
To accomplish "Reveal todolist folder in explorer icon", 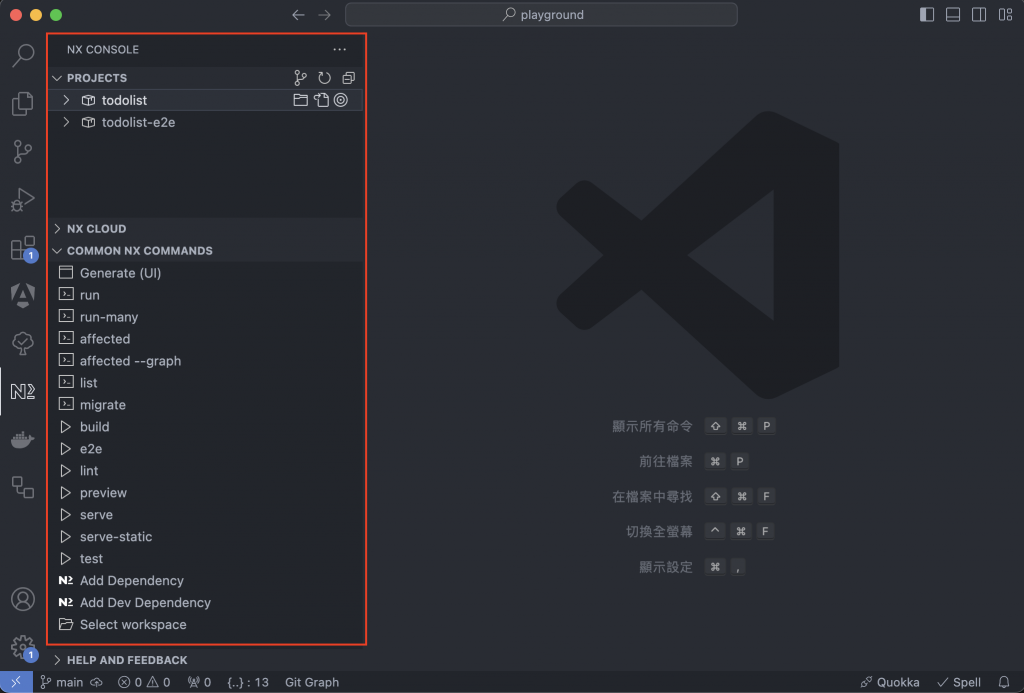I will [300, 100].
